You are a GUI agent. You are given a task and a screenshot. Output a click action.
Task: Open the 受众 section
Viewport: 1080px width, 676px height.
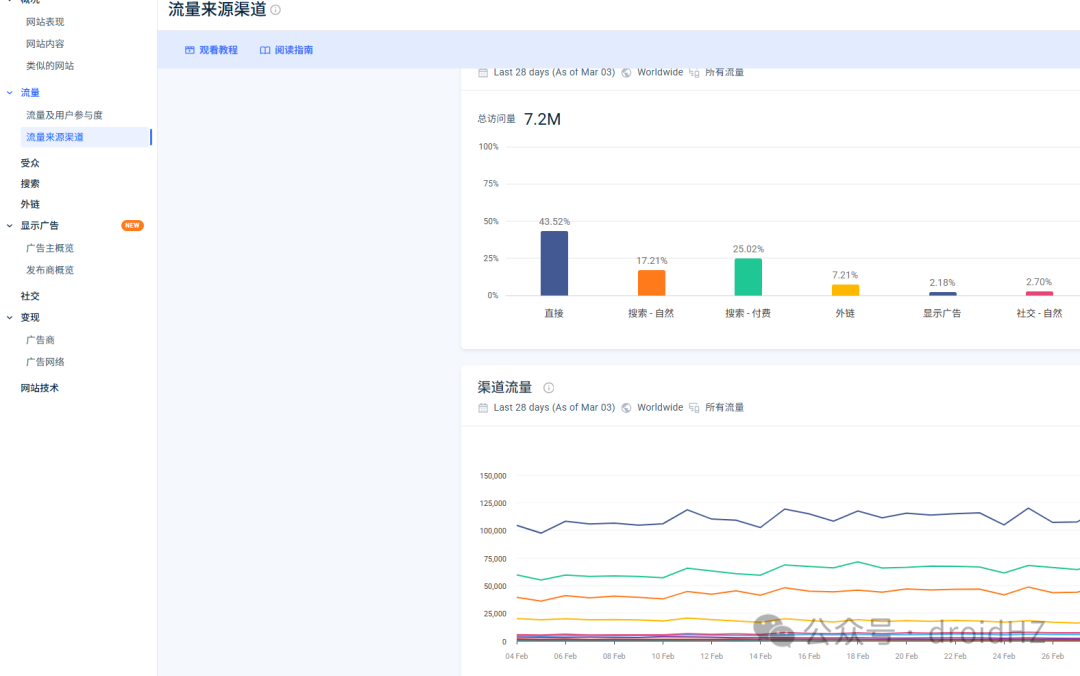pyautogui.click(x=30, y=163)
